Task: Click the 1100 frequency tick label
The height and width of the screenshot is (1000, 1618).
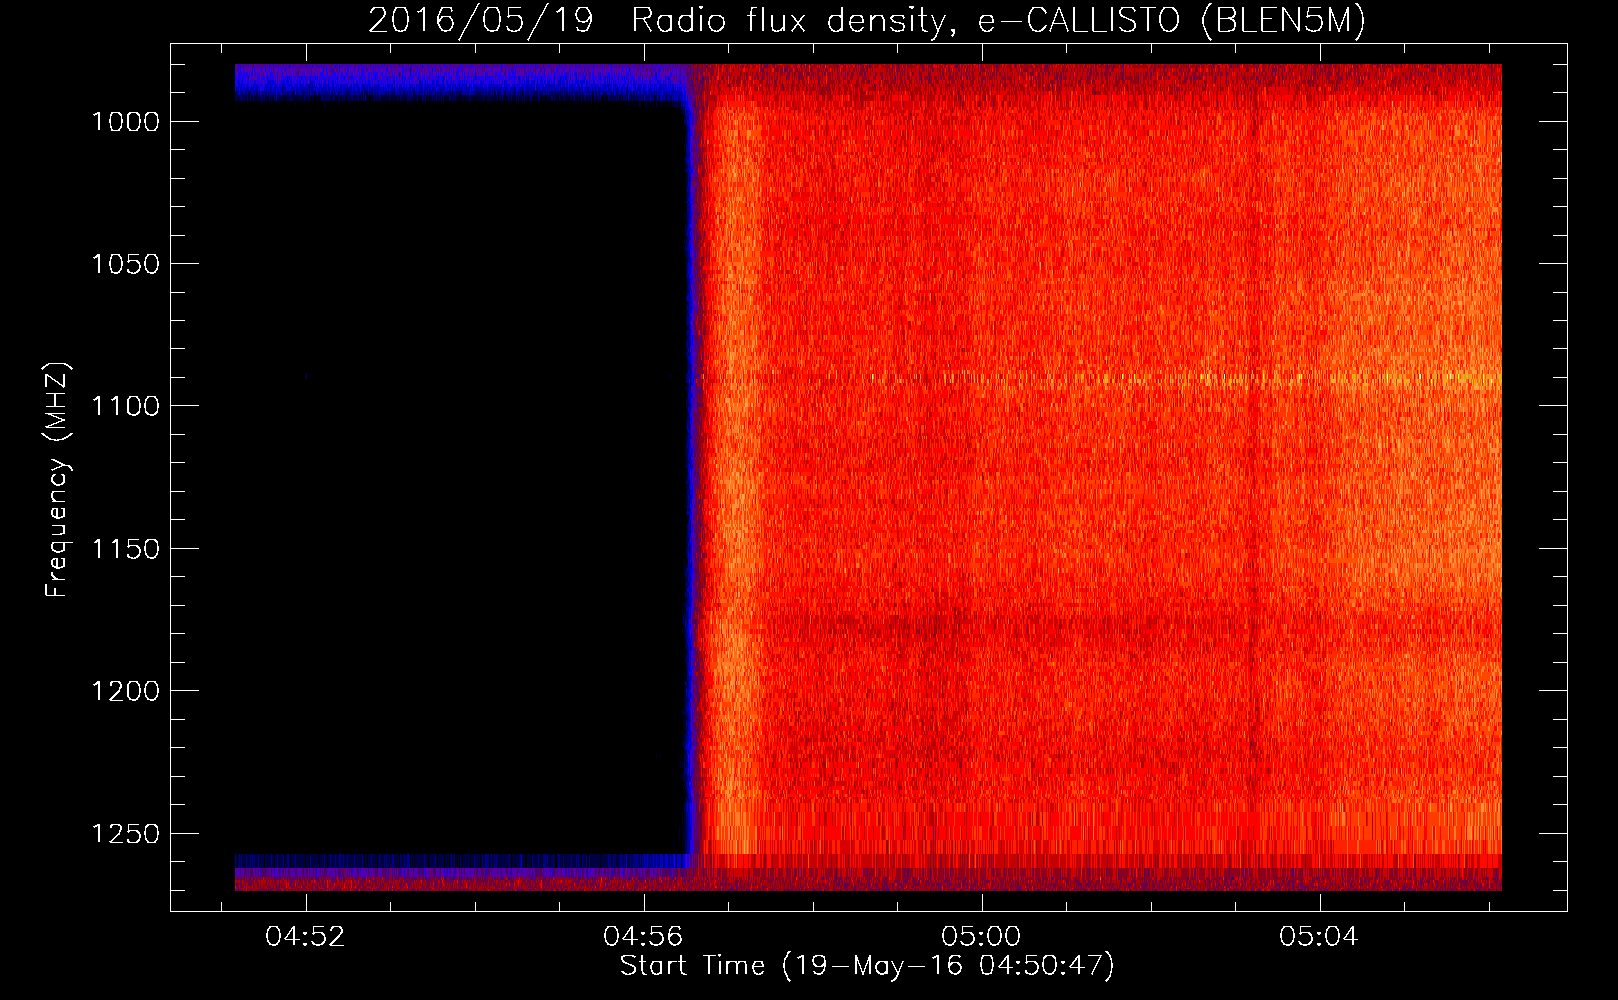Action: coord(125,406)
